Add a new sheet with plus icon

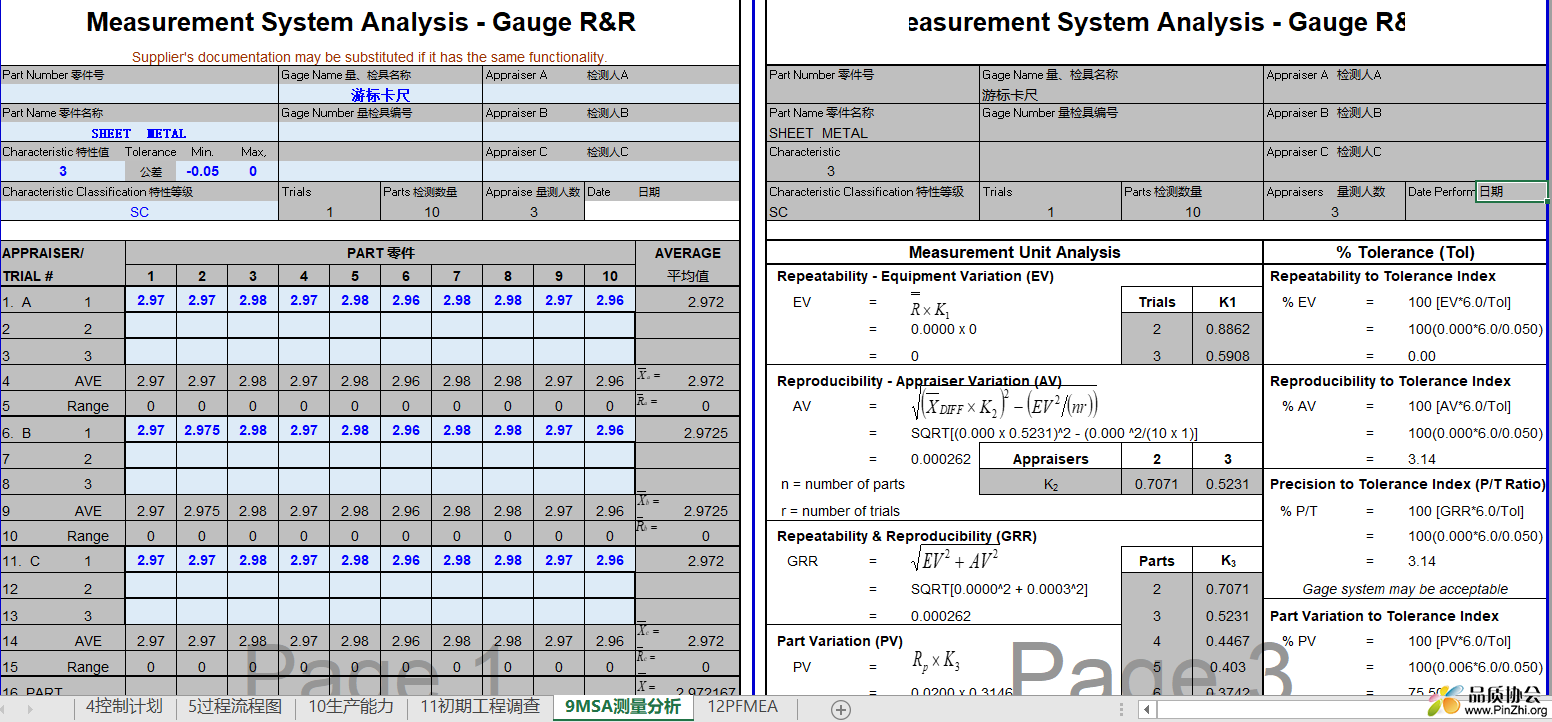click(841, 709)
